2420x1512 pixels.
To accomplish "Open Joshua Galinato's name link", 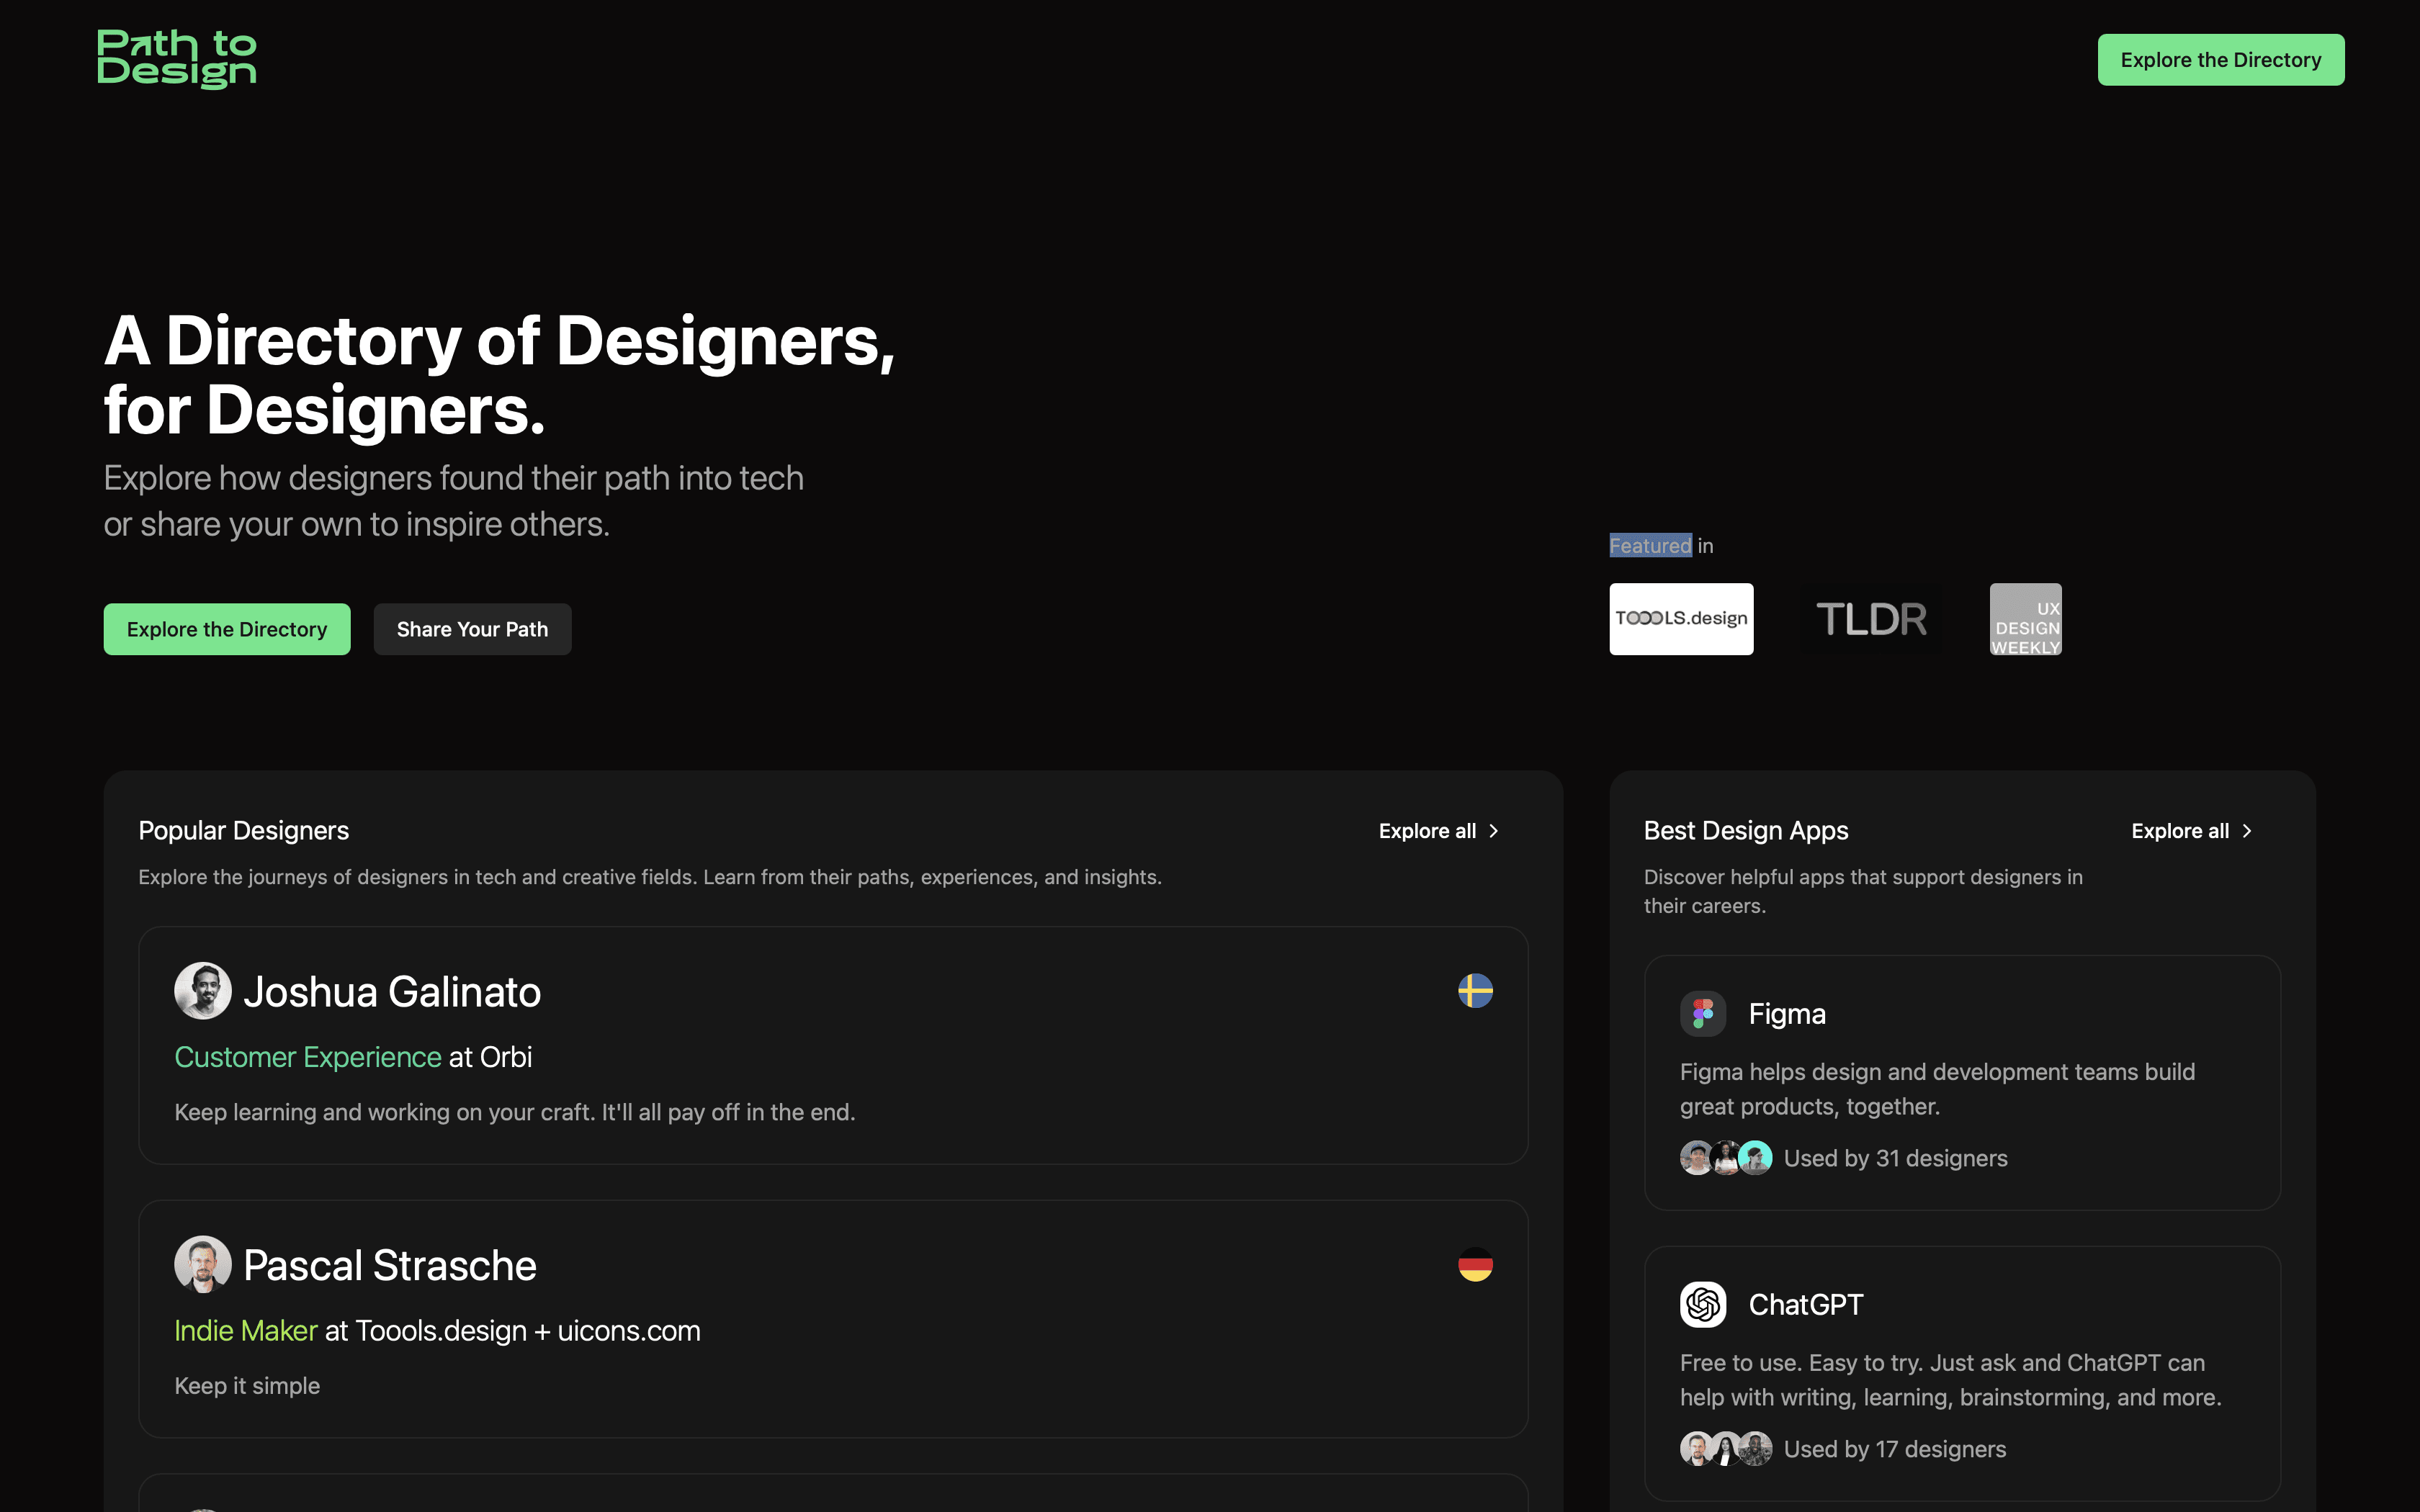I will (392, 992).
